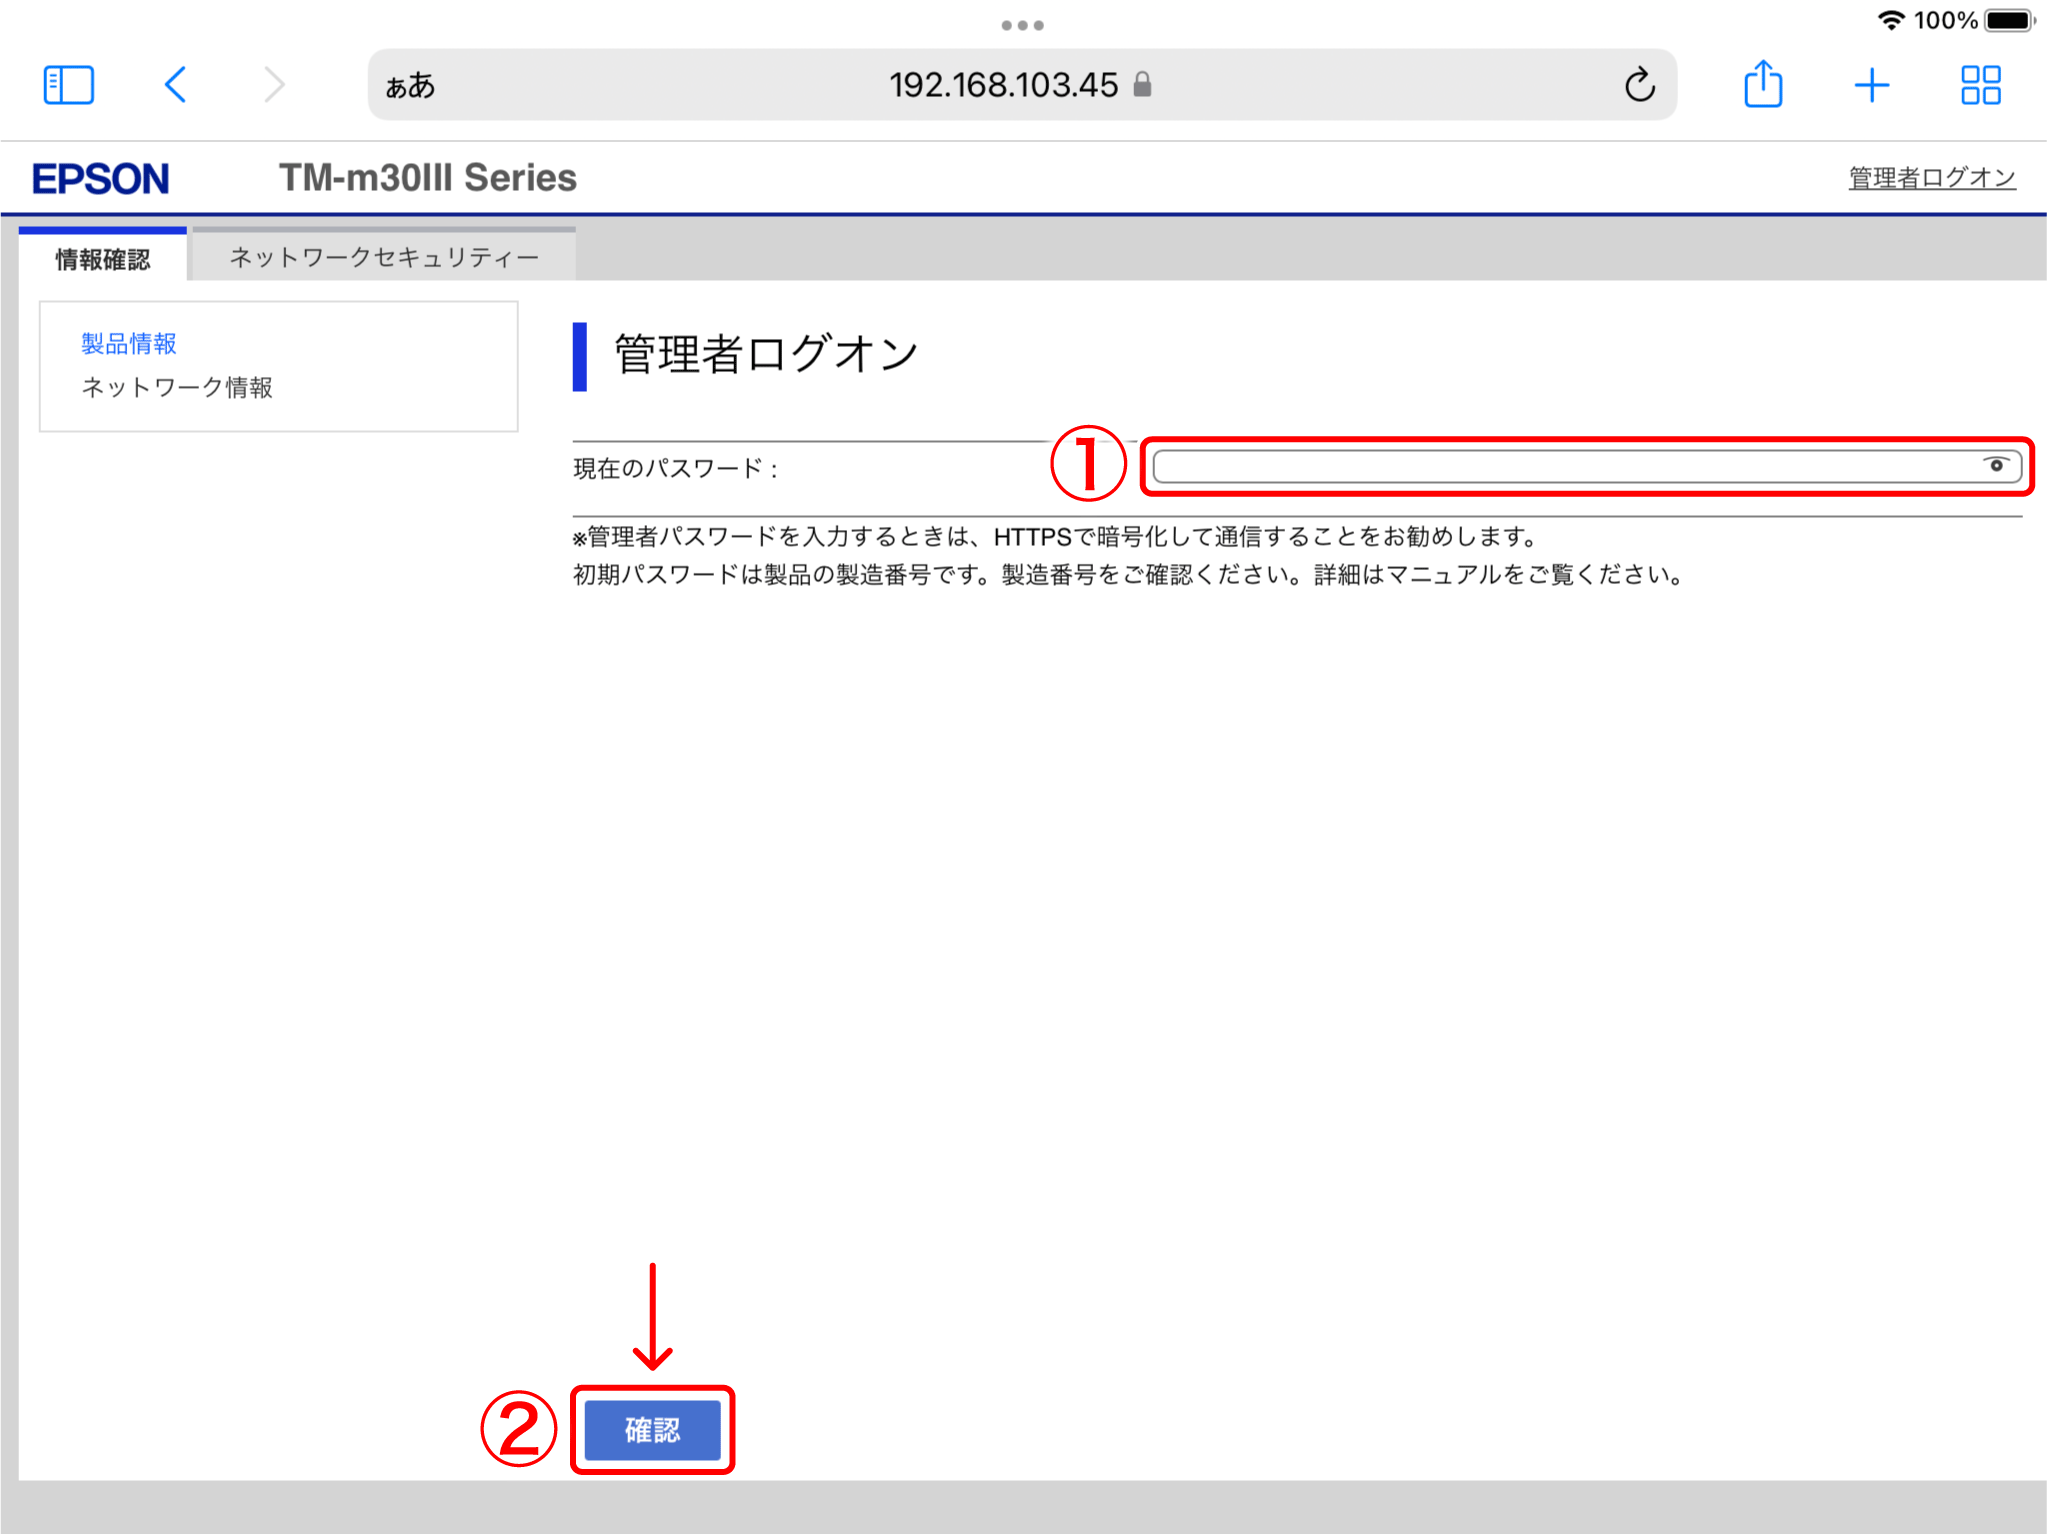2048x1534 pixels.
Task: Click the 現在のパスワード label
Action: click(675, 468)
